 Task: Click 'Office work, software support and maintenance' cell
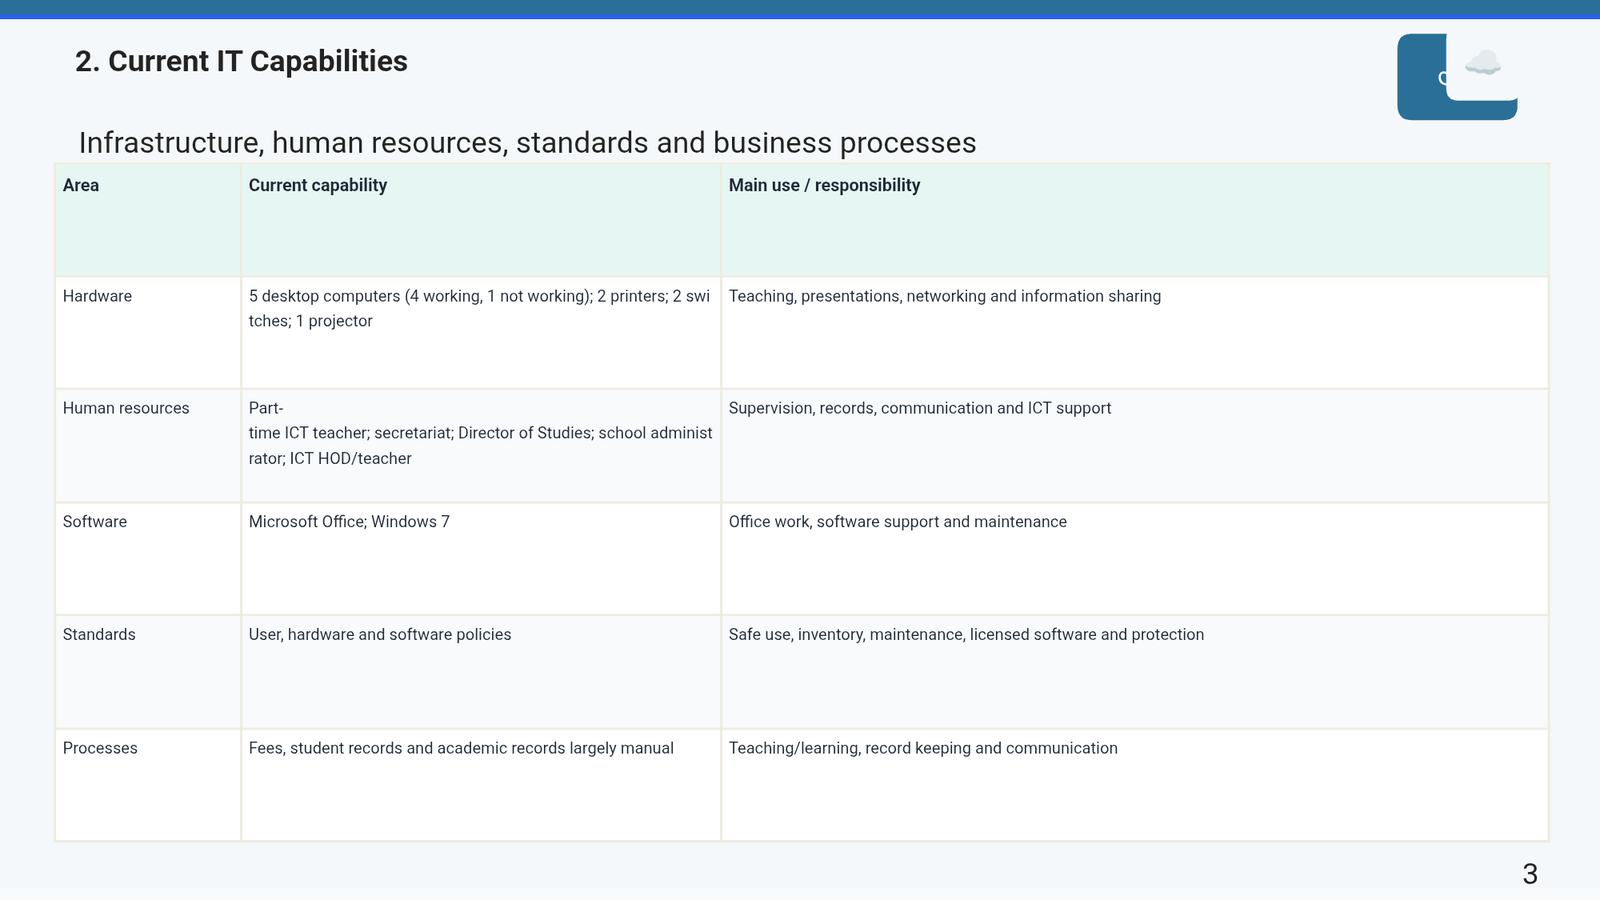tap(1135, 559)
